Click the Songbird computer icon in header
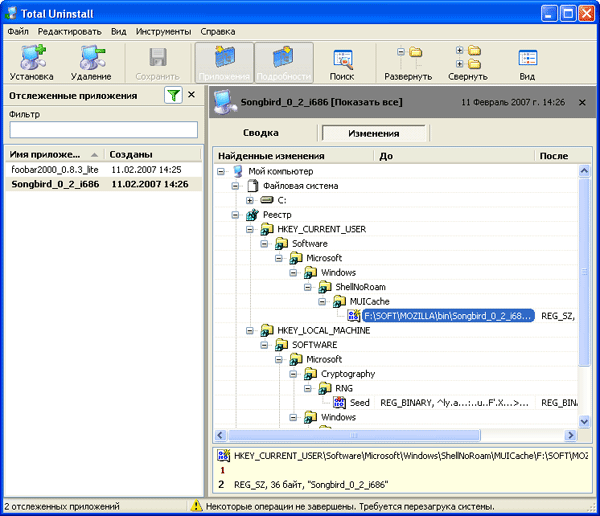The height and width of the screenshot is (516, 600). coord(225,102)
